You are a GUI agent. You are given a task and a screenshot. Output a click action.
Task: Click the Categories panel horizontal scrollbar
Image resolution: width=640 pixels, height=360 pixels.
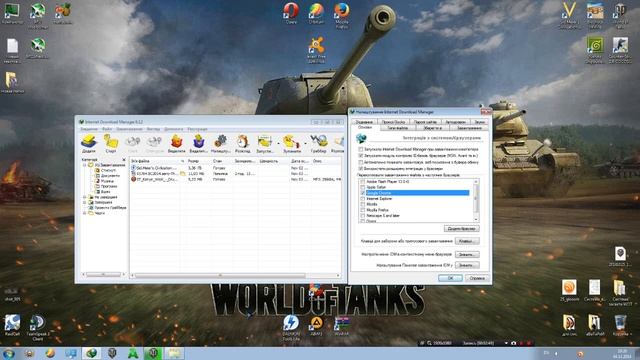(103, 274)
